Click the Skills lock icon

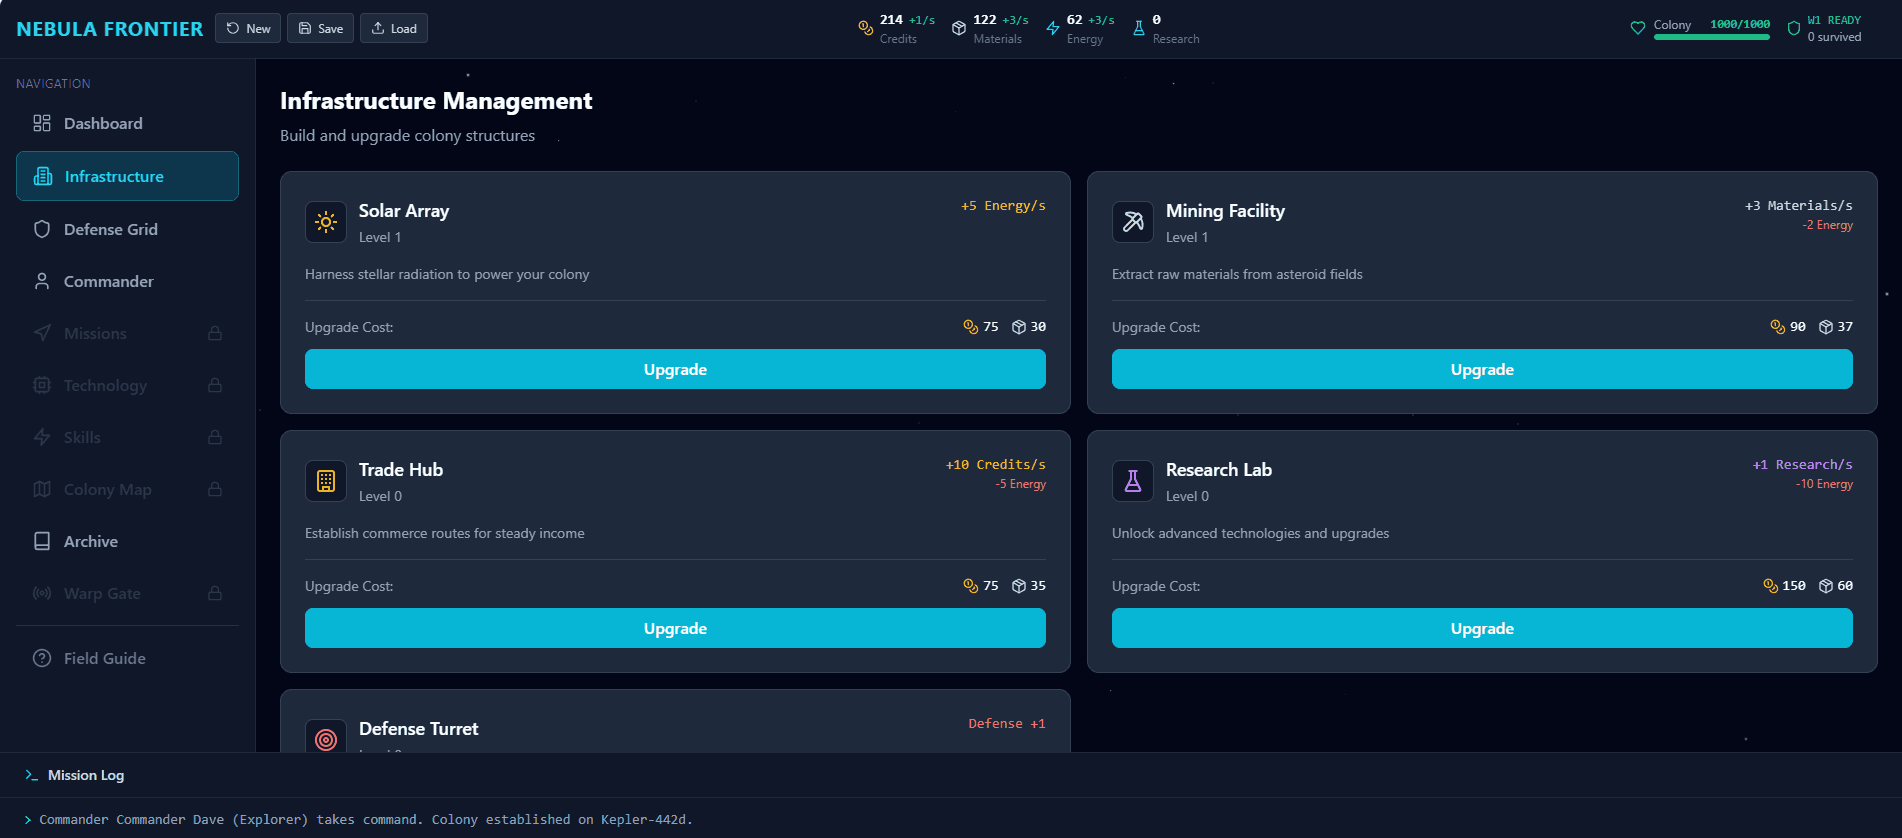click(x=215, y=437)
